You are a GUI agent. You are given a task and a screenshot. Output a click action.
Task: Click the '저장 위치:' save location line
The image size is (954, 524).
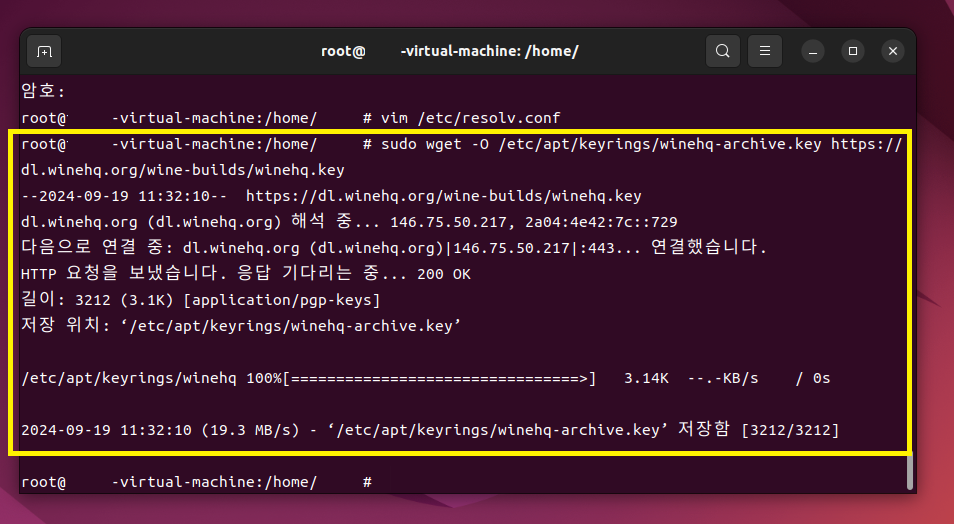pos(241,326)
